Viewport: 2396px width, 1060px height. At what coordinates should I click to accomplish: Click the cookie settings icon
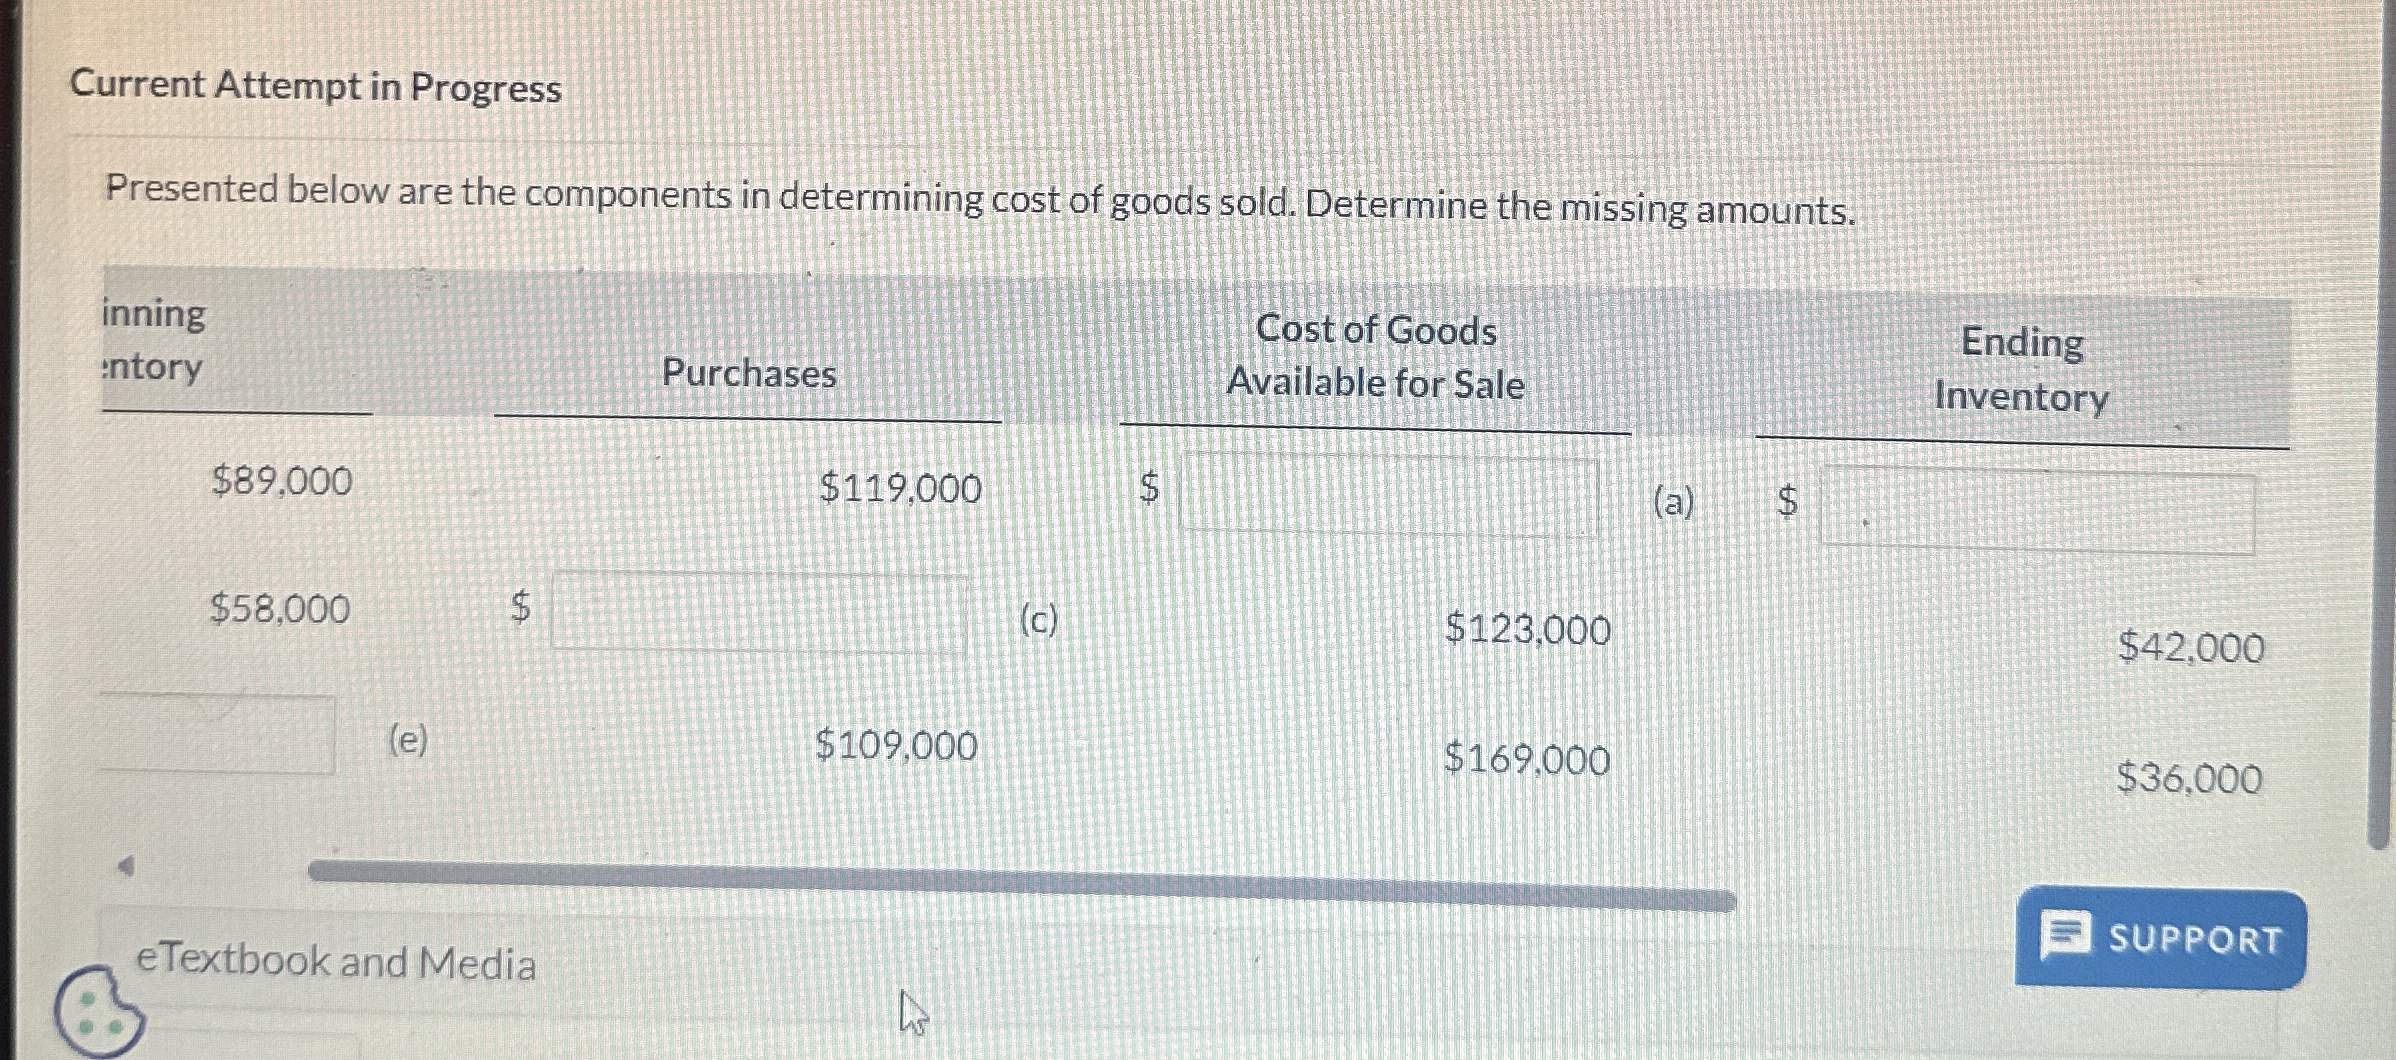98,1011
